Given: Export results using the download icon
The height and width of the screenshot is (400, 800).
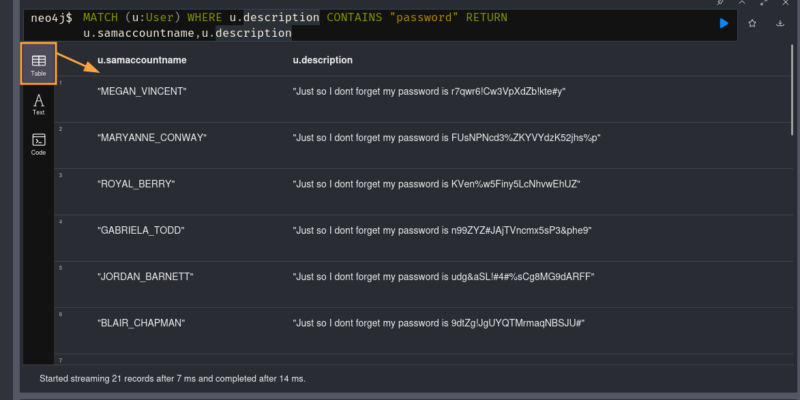Looking at the screenshot, I should click(779, 23).
